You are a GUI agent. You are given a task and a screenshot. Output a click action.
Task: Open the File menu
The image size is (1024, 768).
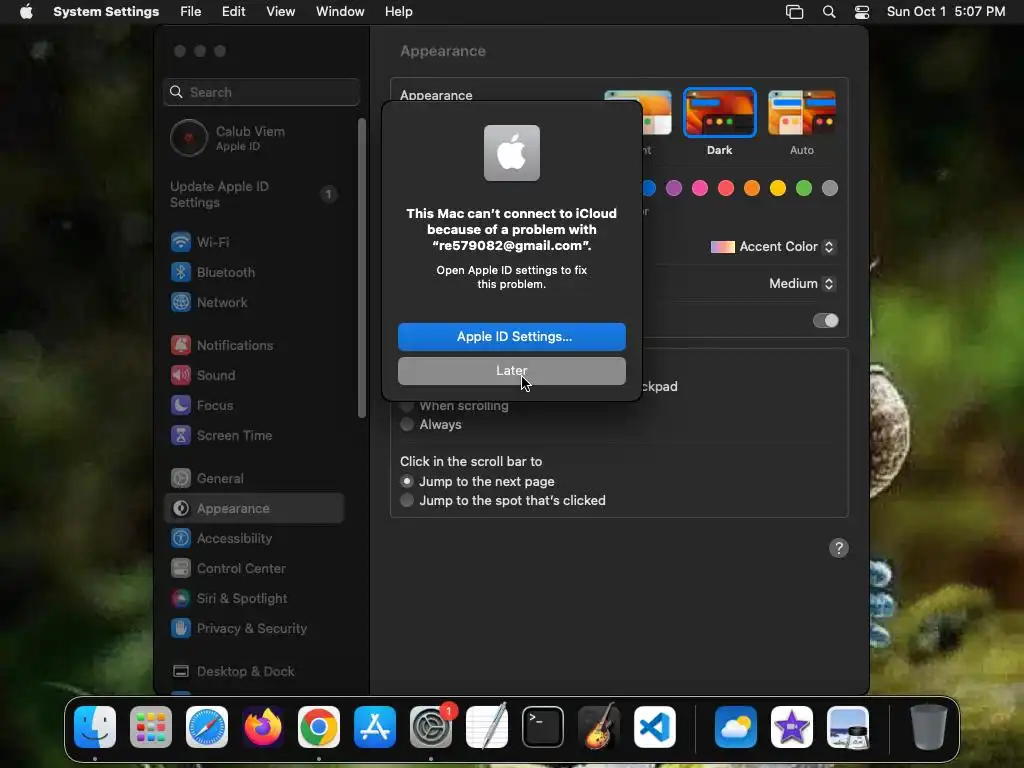click(191, 12)
